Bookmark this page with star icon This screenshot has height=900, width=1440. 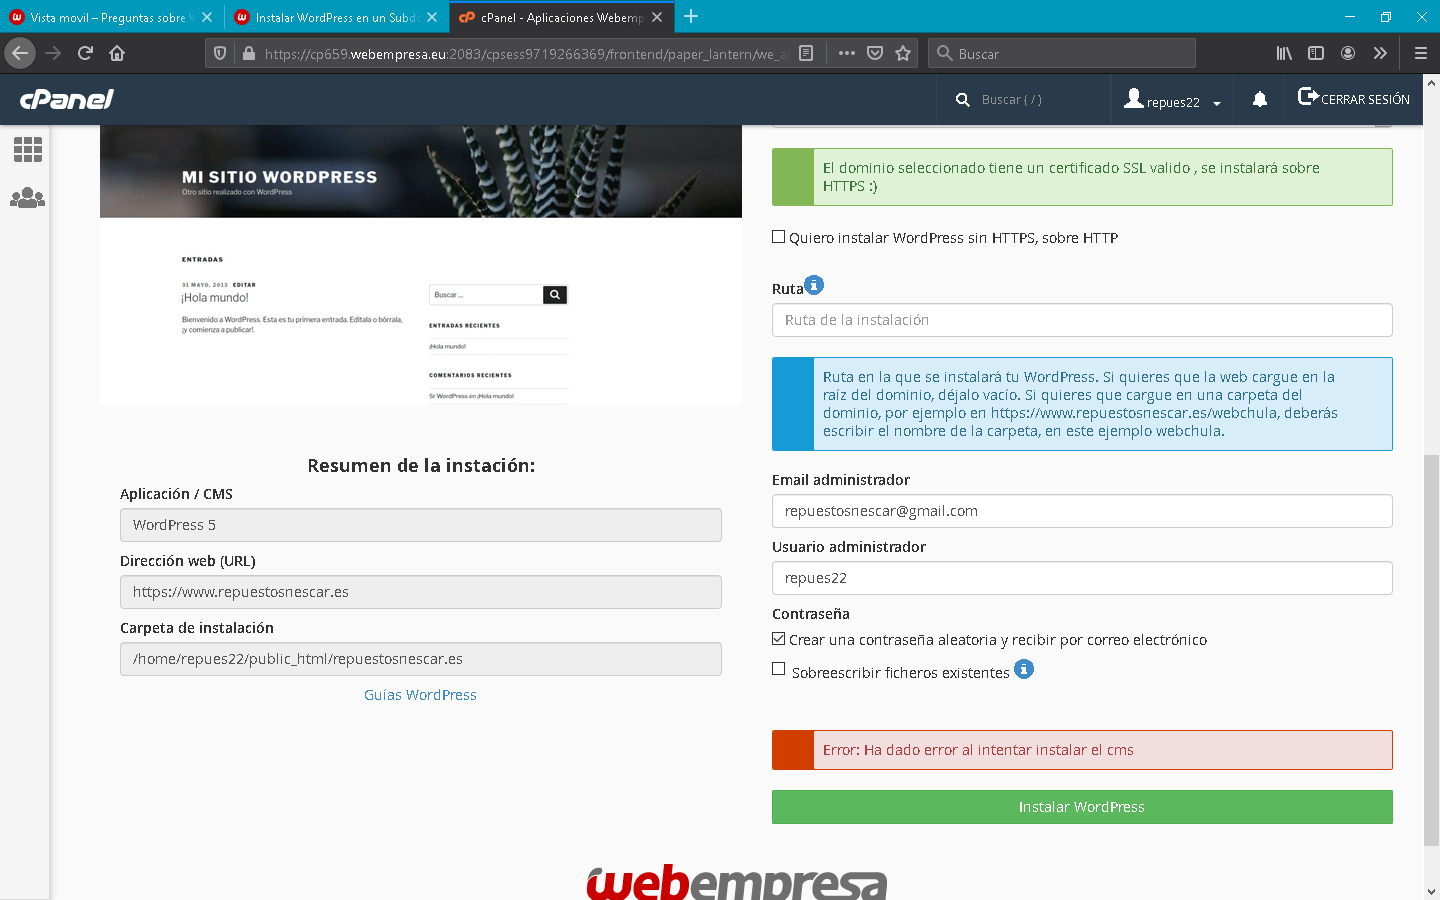pyautogui.click(x=903, y=53)
